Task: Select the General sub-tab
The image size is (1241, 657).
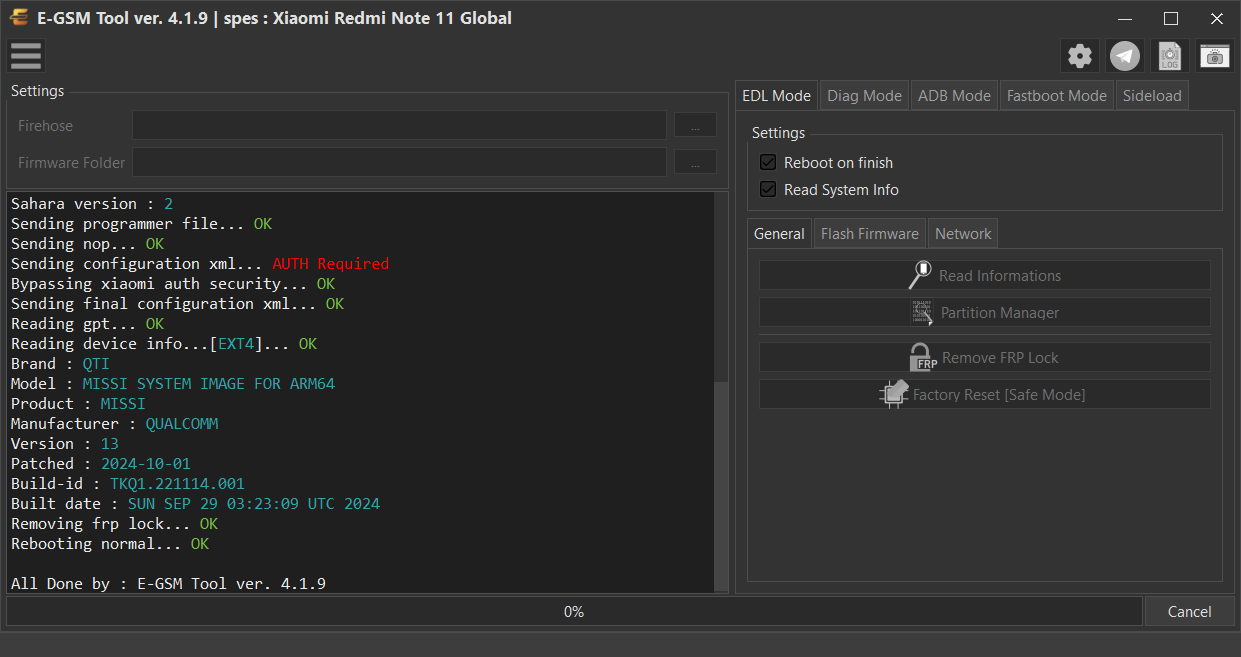Action: click(x=779, y=234)
